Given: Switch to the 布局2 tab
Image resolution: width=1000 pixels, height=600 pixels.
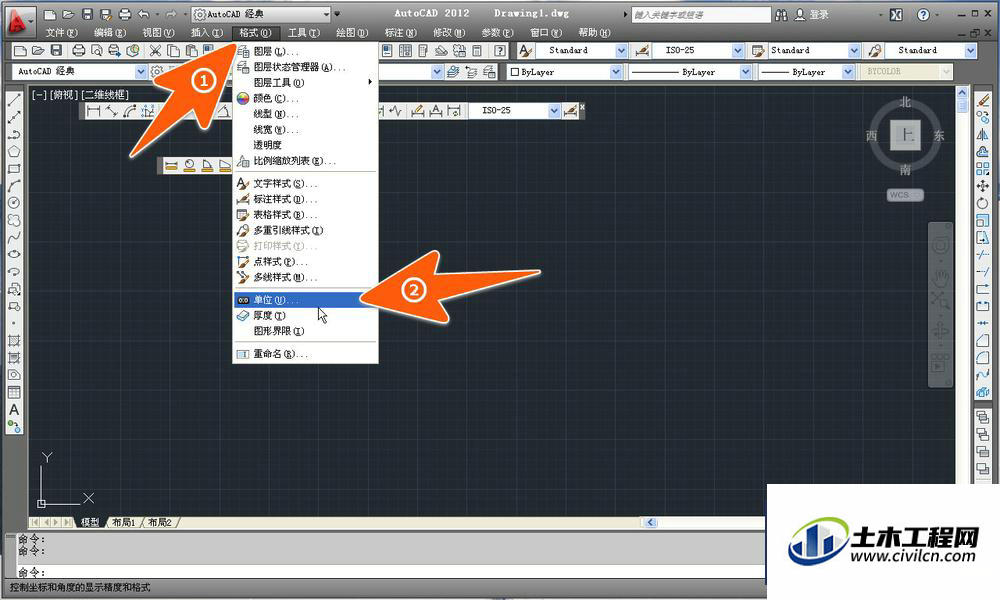Looking at the screenshot, I should 160,522.
